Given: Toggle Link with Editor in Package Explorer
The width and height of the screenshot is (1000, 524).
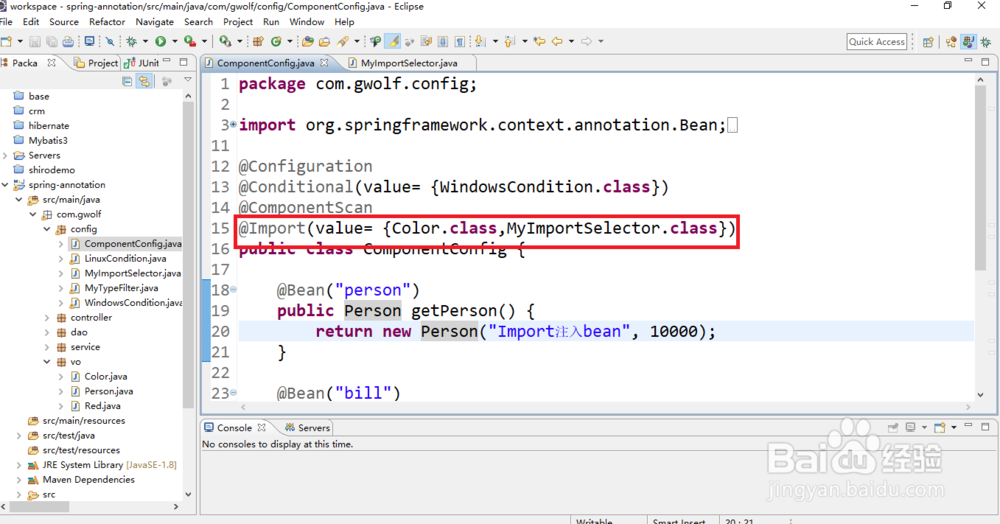Looking at the screenshot, I should pos(145,82).
